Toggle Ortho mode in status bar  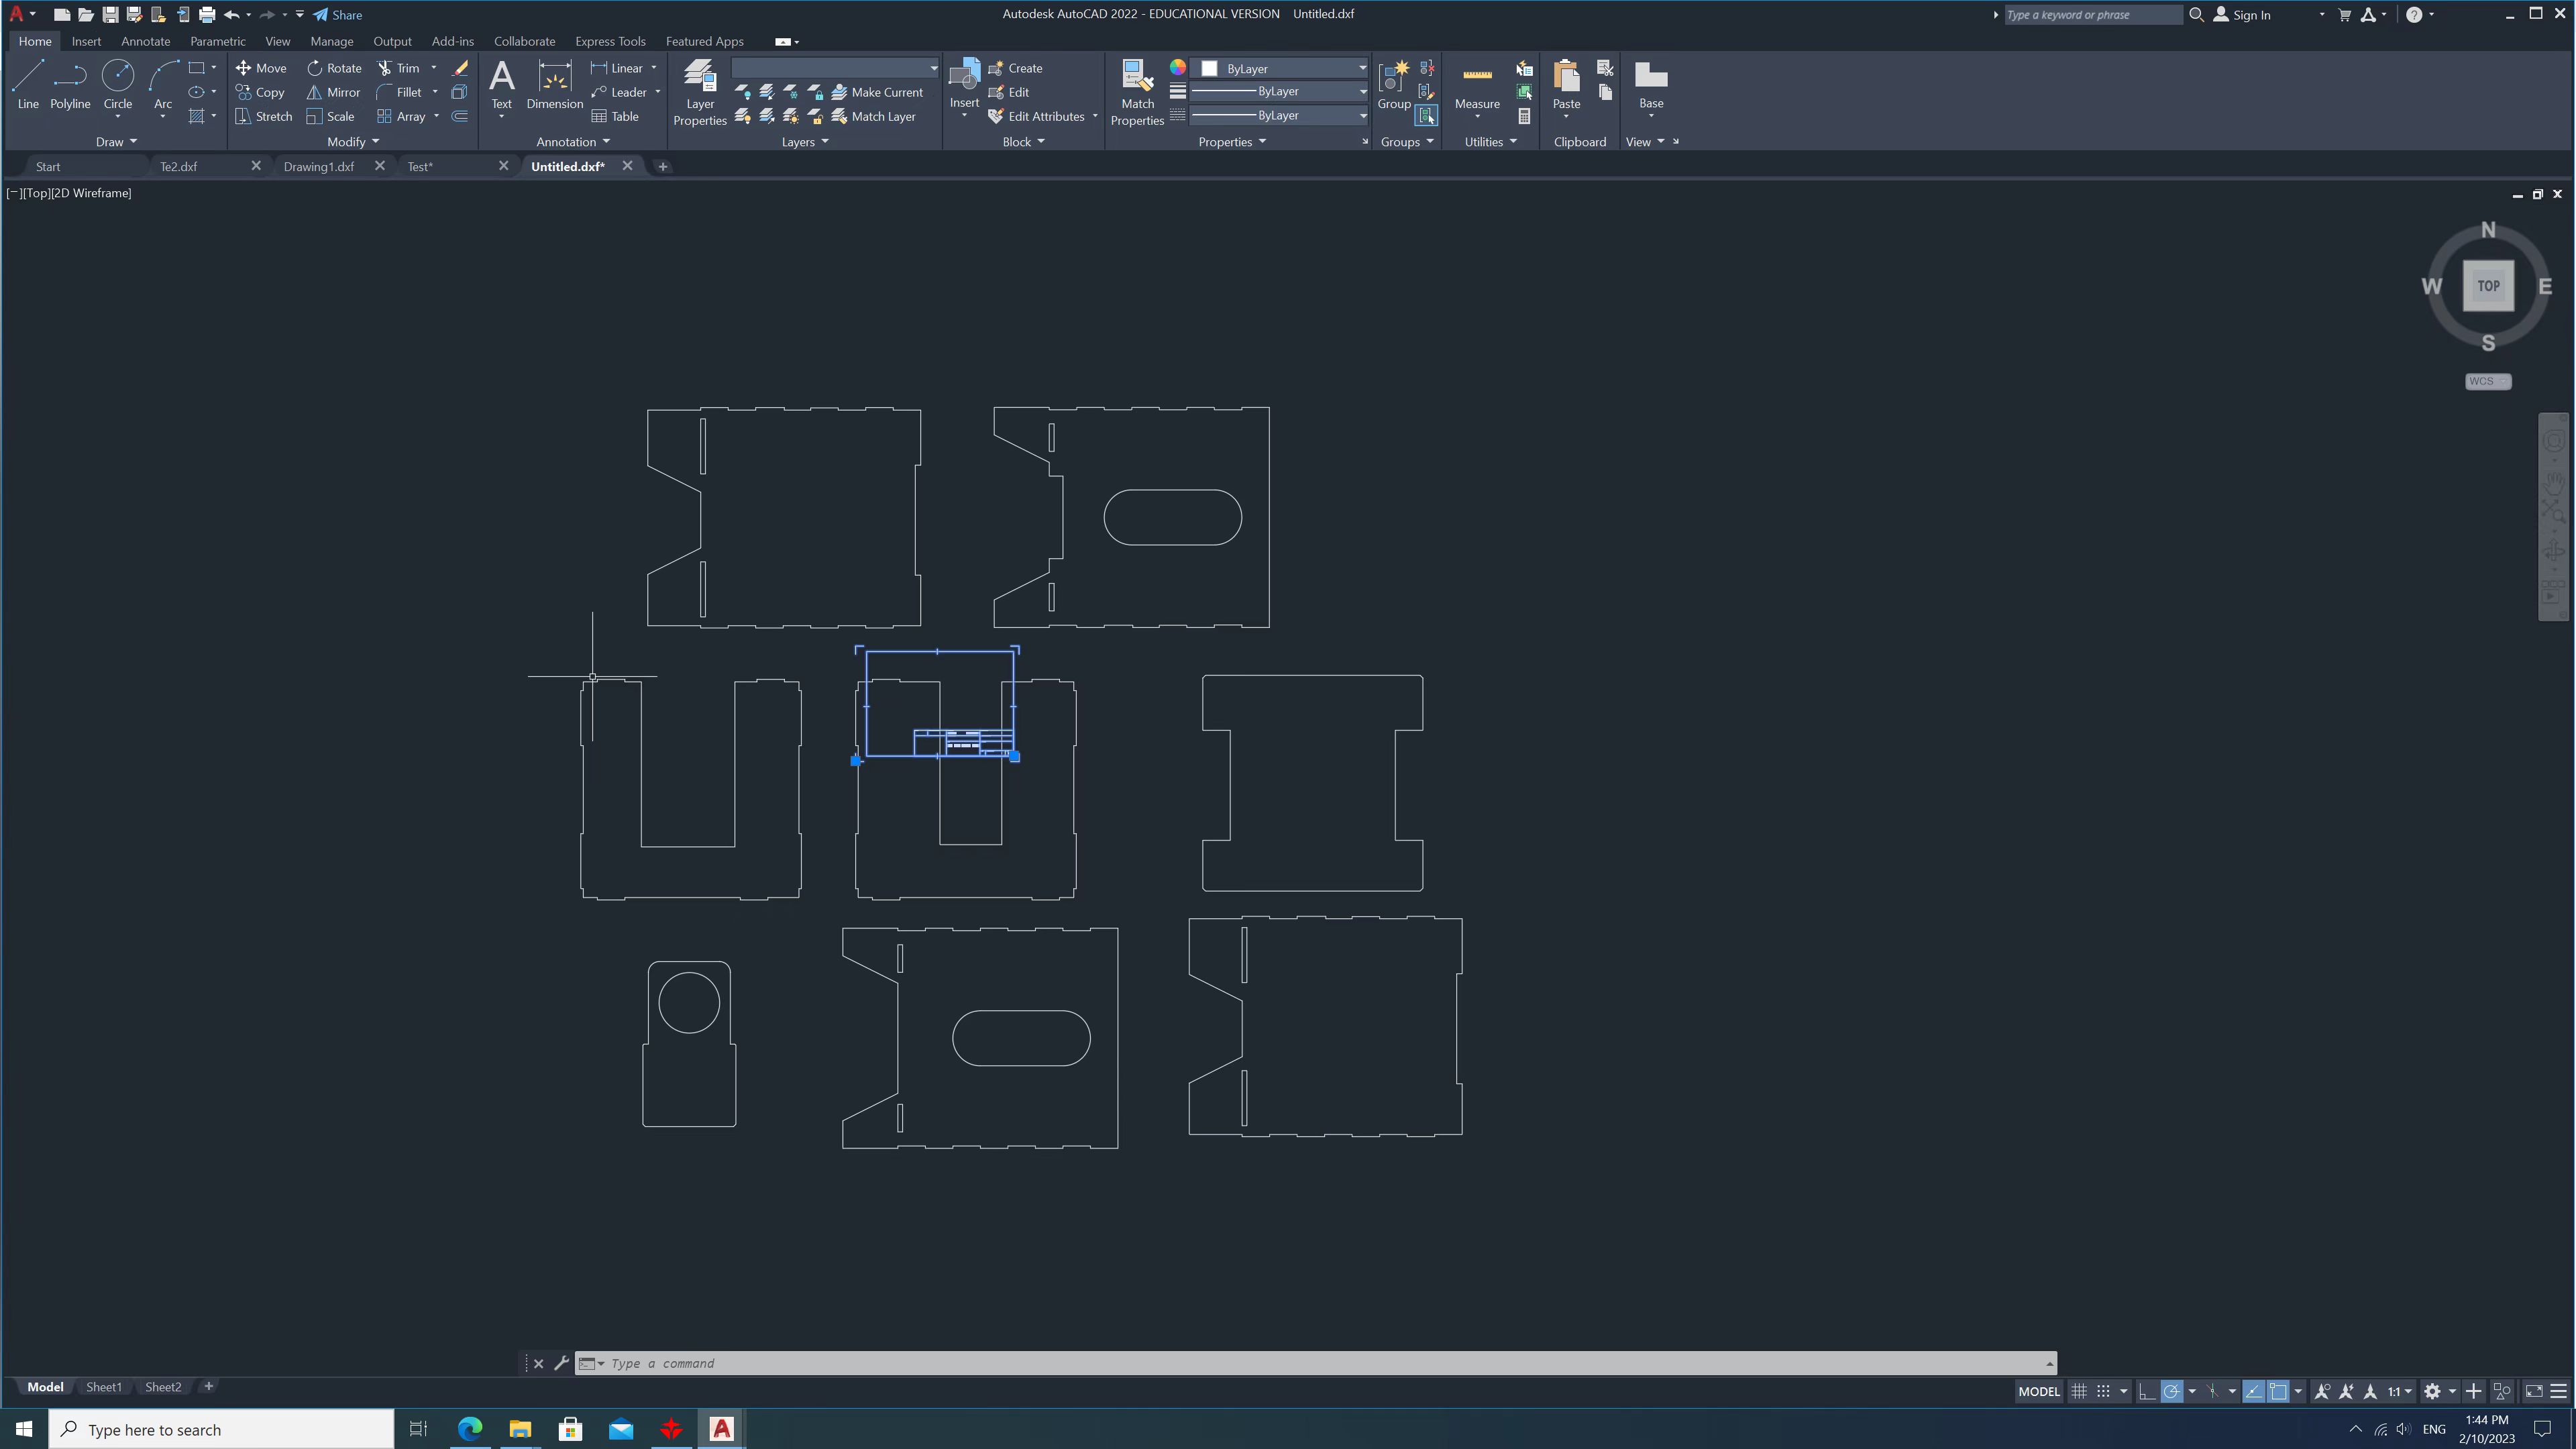pyautogui.click(x=2147, y=1391)
